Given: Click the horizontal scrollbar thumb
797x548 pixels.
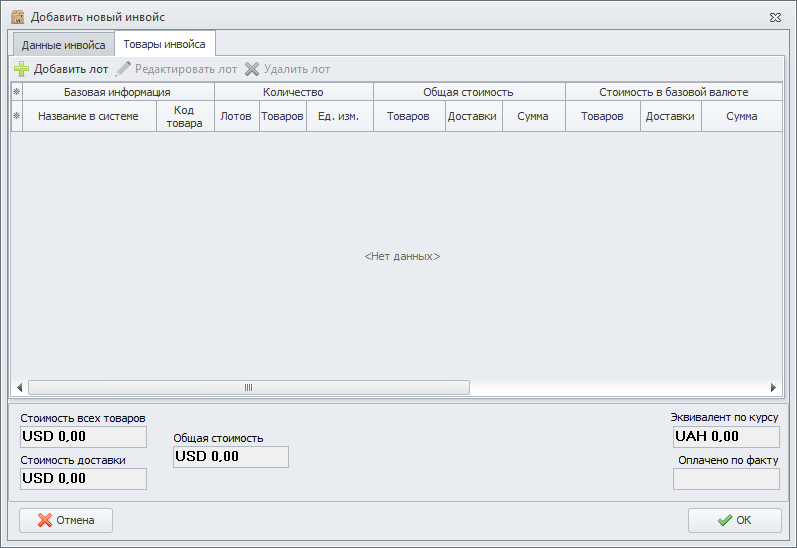Looking at the screenshot, I should click(248, 388).
